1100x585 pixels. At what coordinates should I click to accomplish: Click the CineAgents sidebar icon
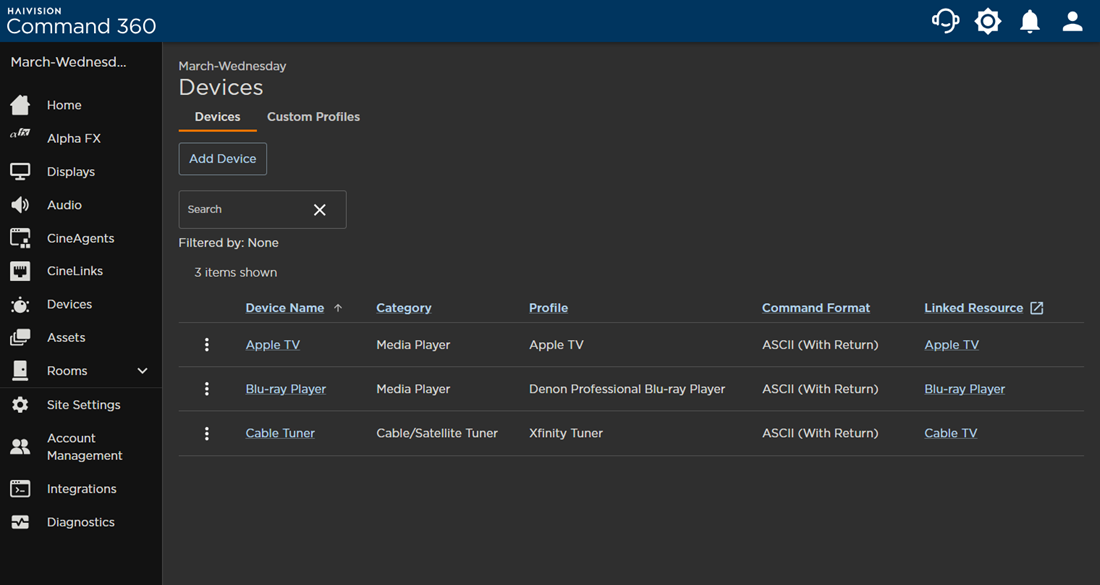[20, 238]
